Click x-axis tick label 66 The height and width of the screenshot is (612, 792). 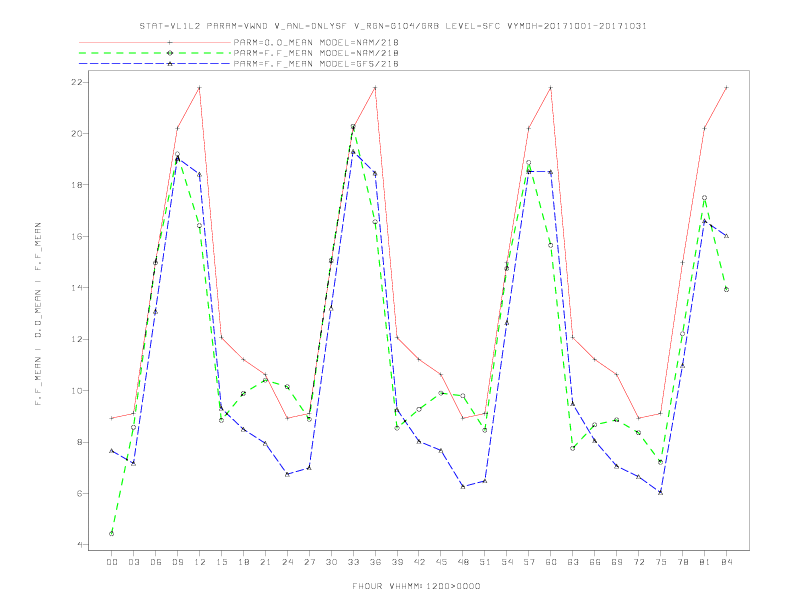click(x=595, y=562)
